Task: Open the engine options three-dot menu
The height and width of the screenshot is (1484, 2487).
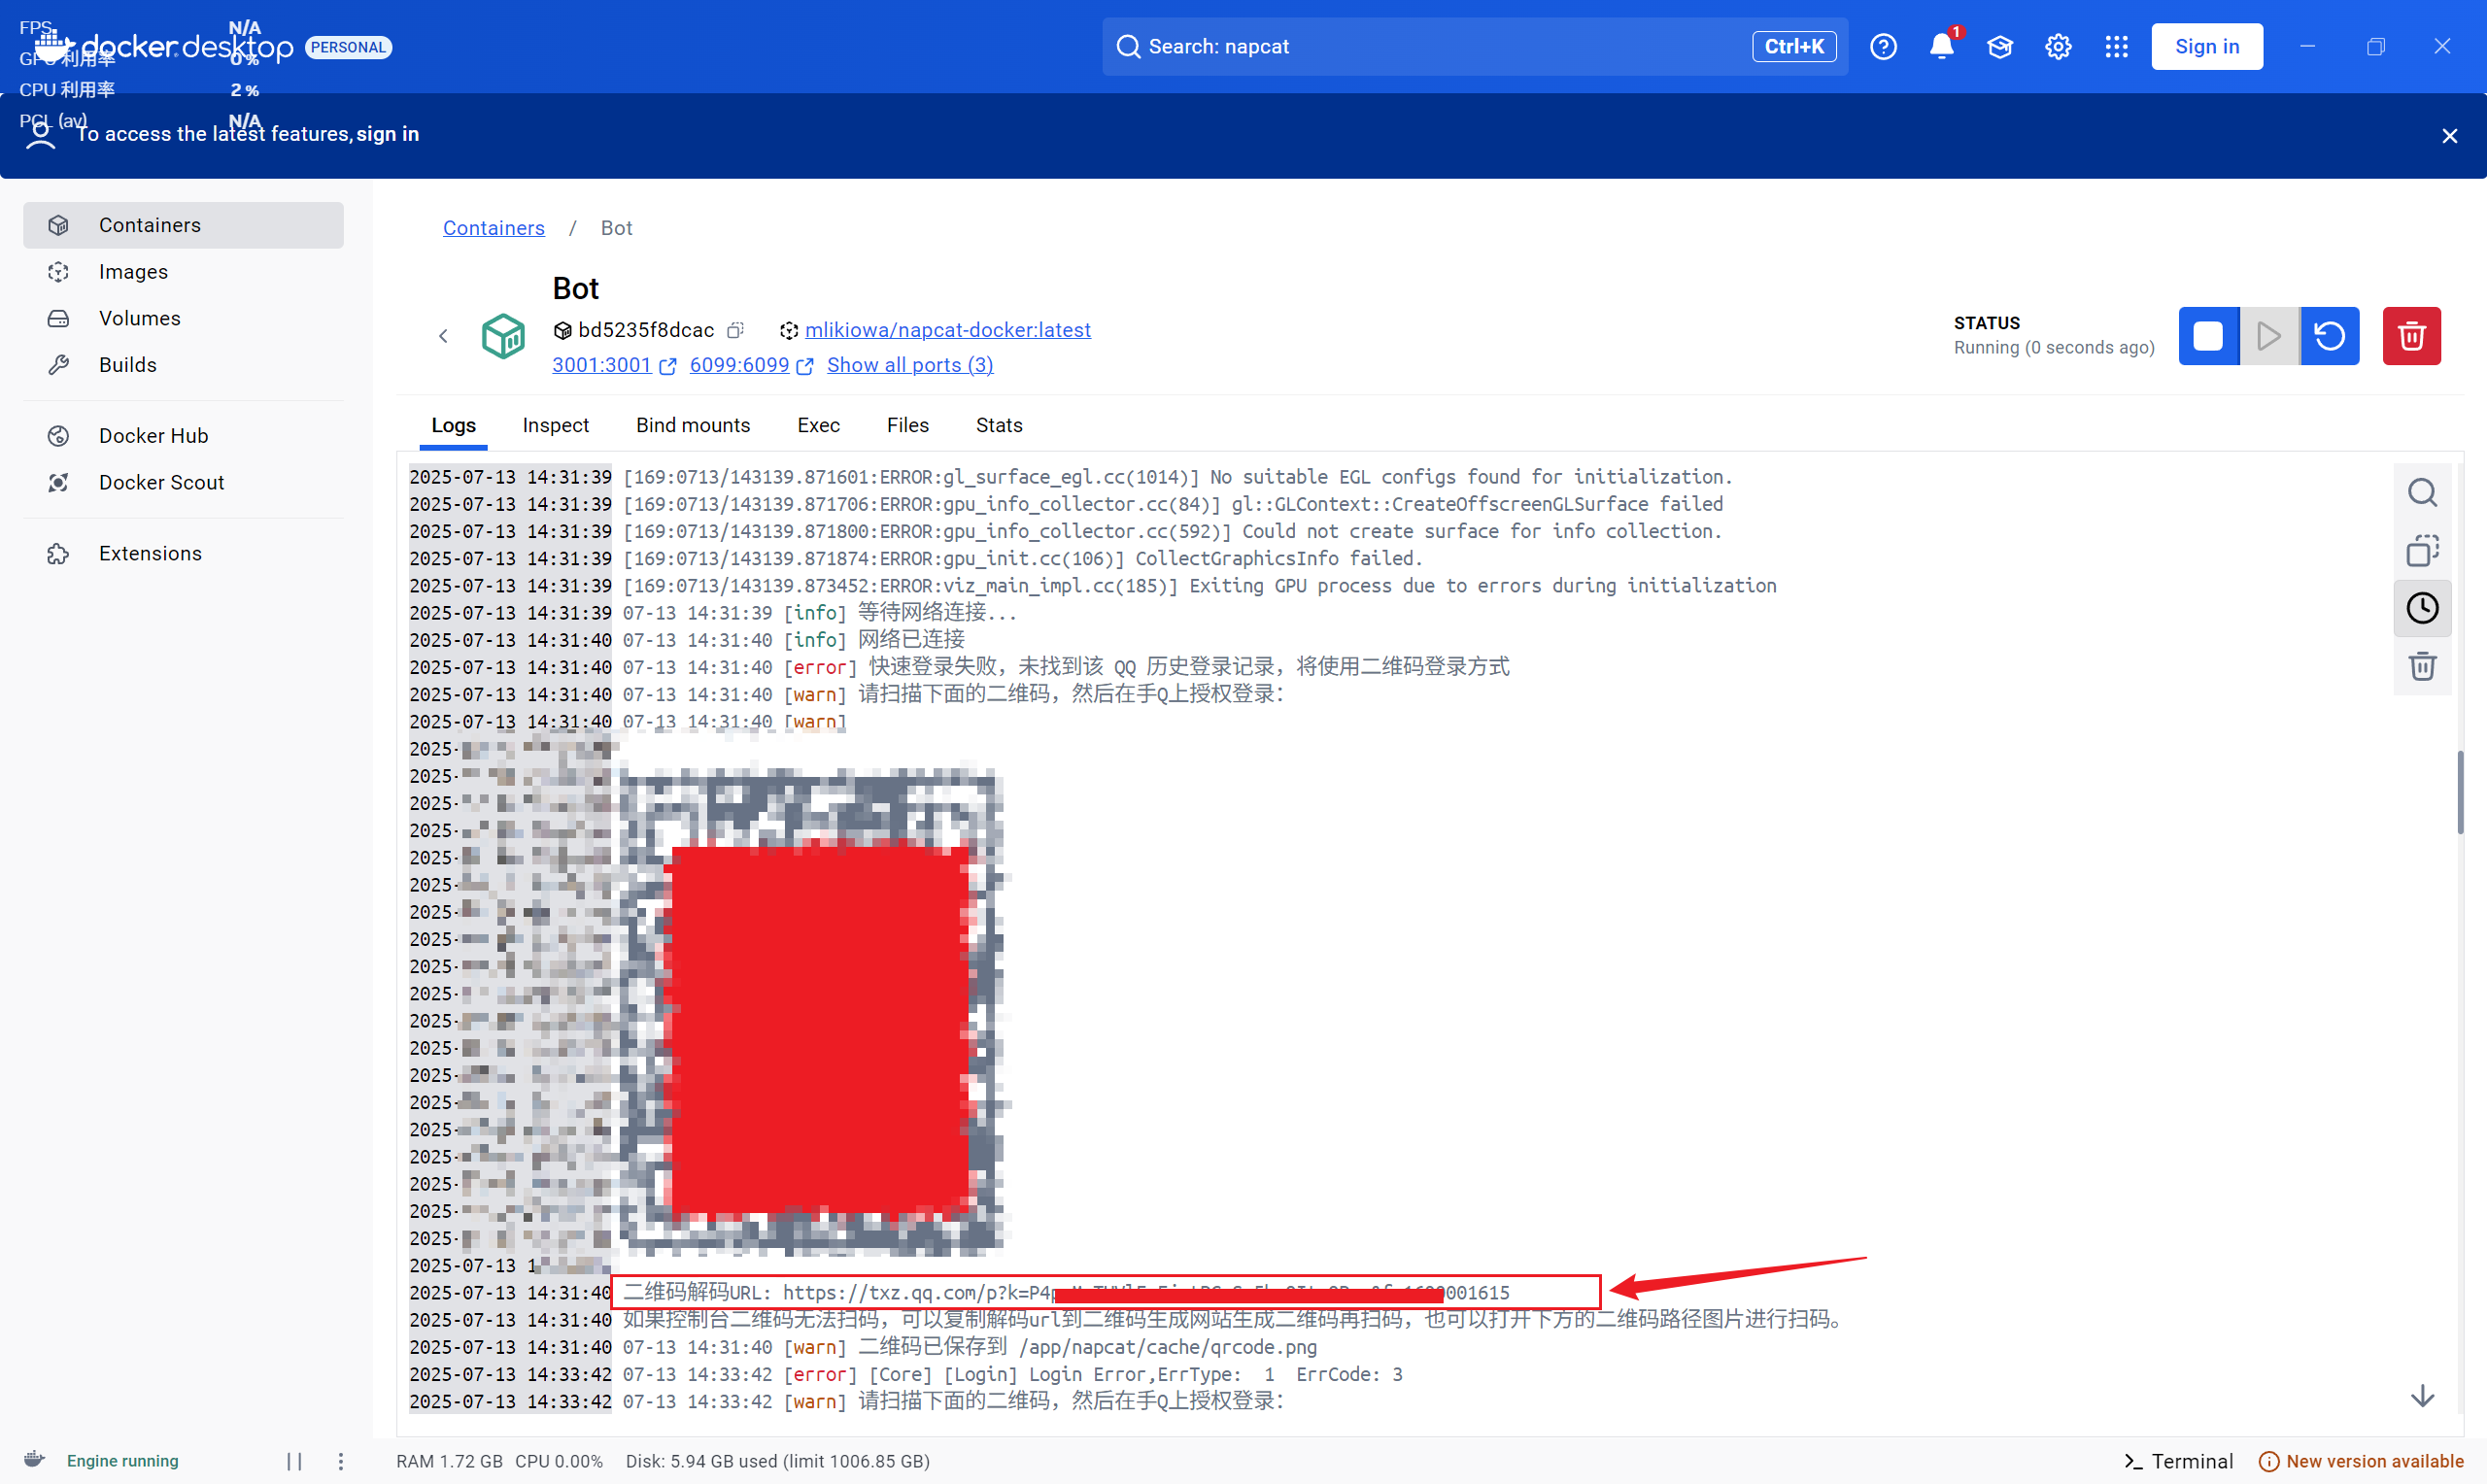Action: (x=341, y=1461)
